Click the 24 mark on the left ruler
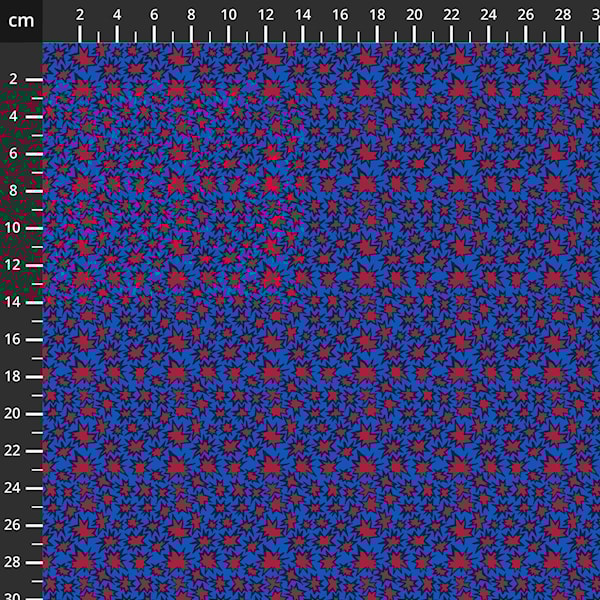The image size is (600, 600). (34, 488)
